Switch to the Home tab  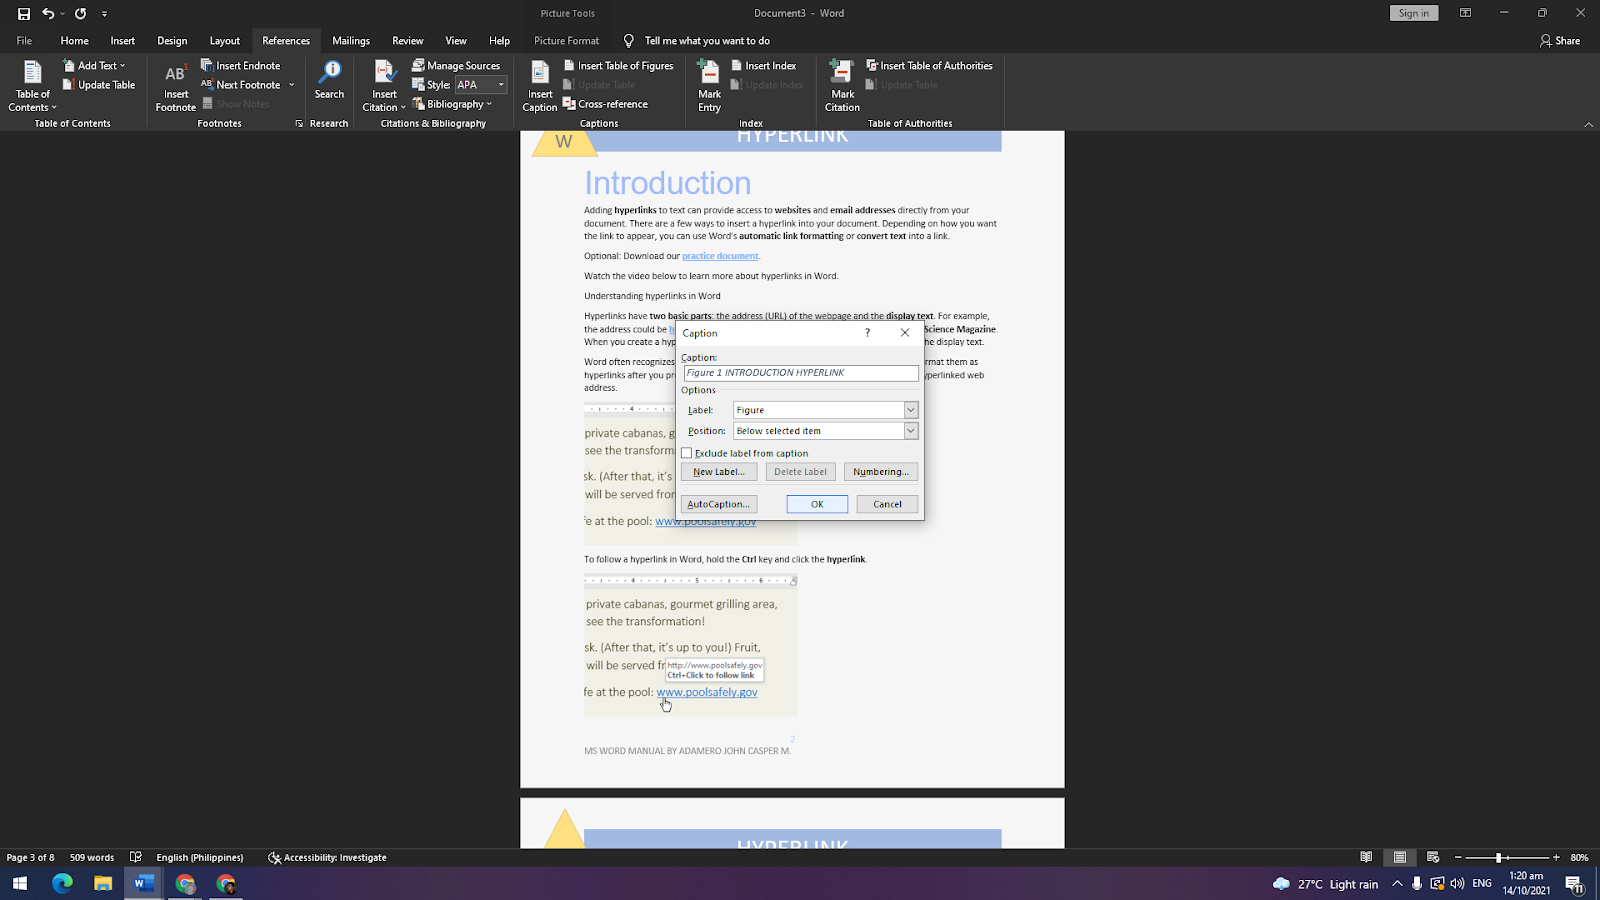(74, 41)
